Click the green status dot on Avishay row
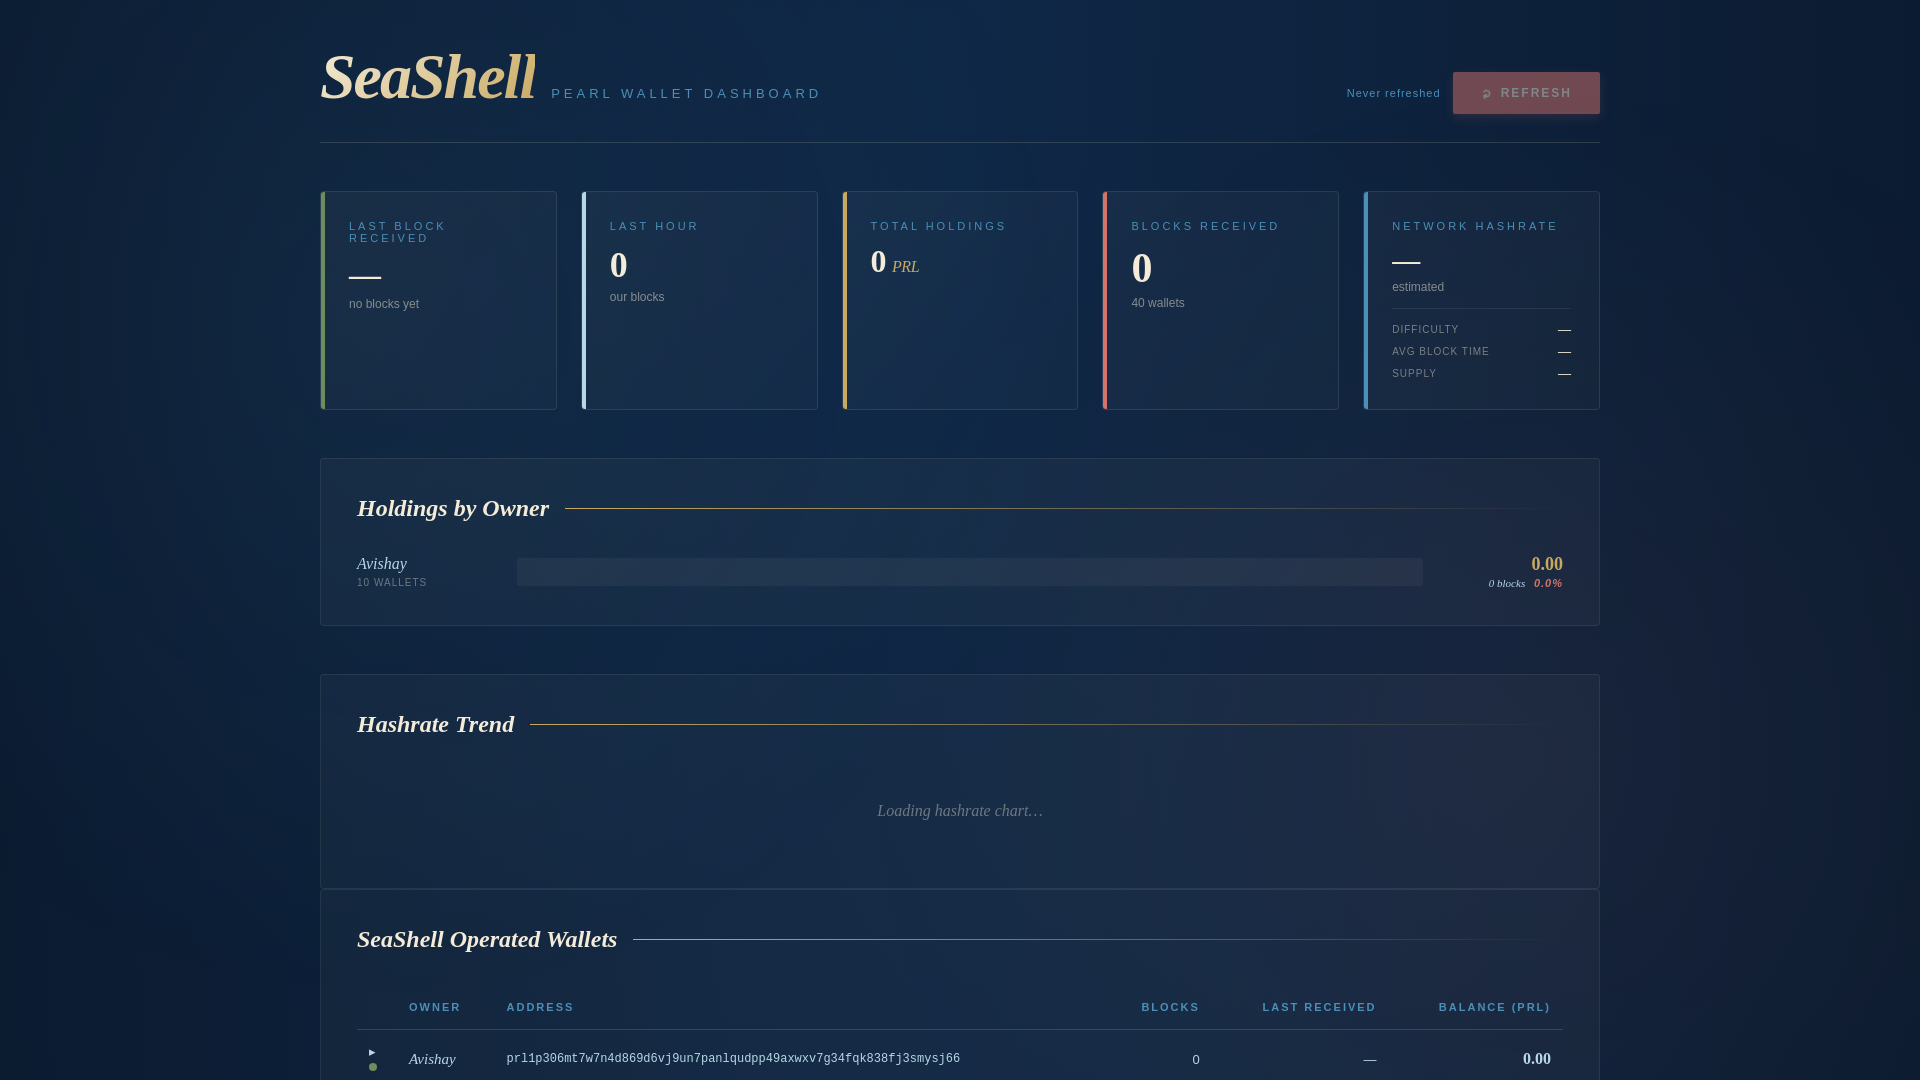The height and width of the screenshot is (1080, 1920). pos(373,1067)
